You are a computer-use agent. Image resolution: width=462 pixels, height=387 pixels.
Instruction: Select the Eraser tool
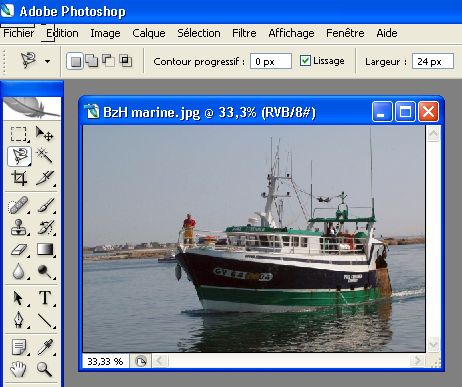point(18,249)
